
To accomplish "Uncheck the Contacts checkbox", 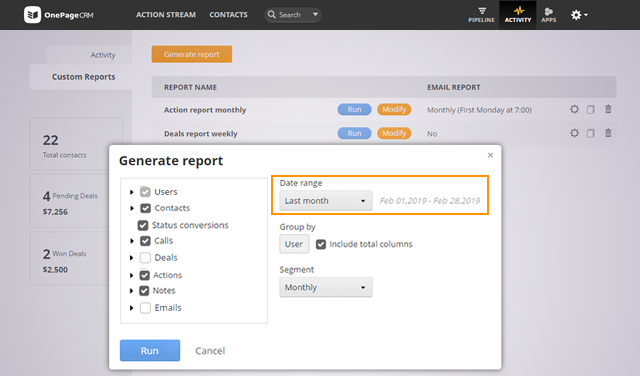I will 145,208.
